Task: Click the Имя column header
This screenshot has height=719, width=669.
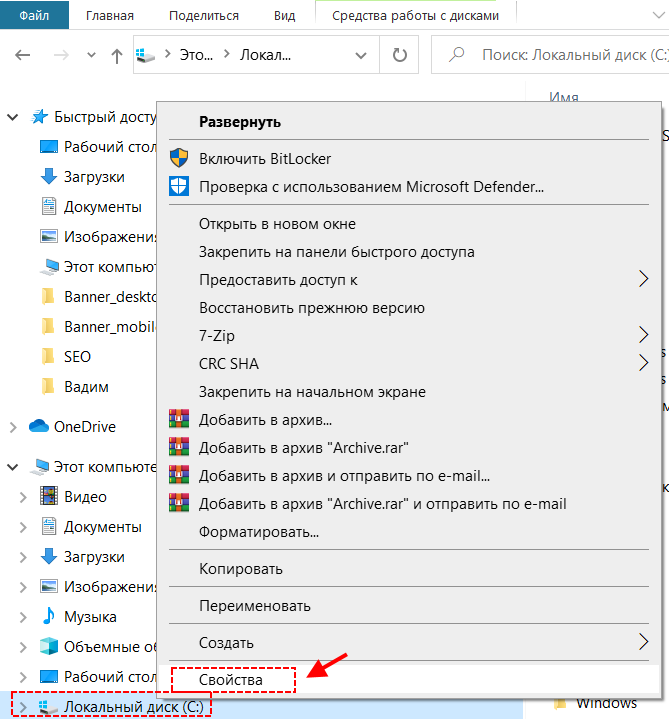Action: 564,97
